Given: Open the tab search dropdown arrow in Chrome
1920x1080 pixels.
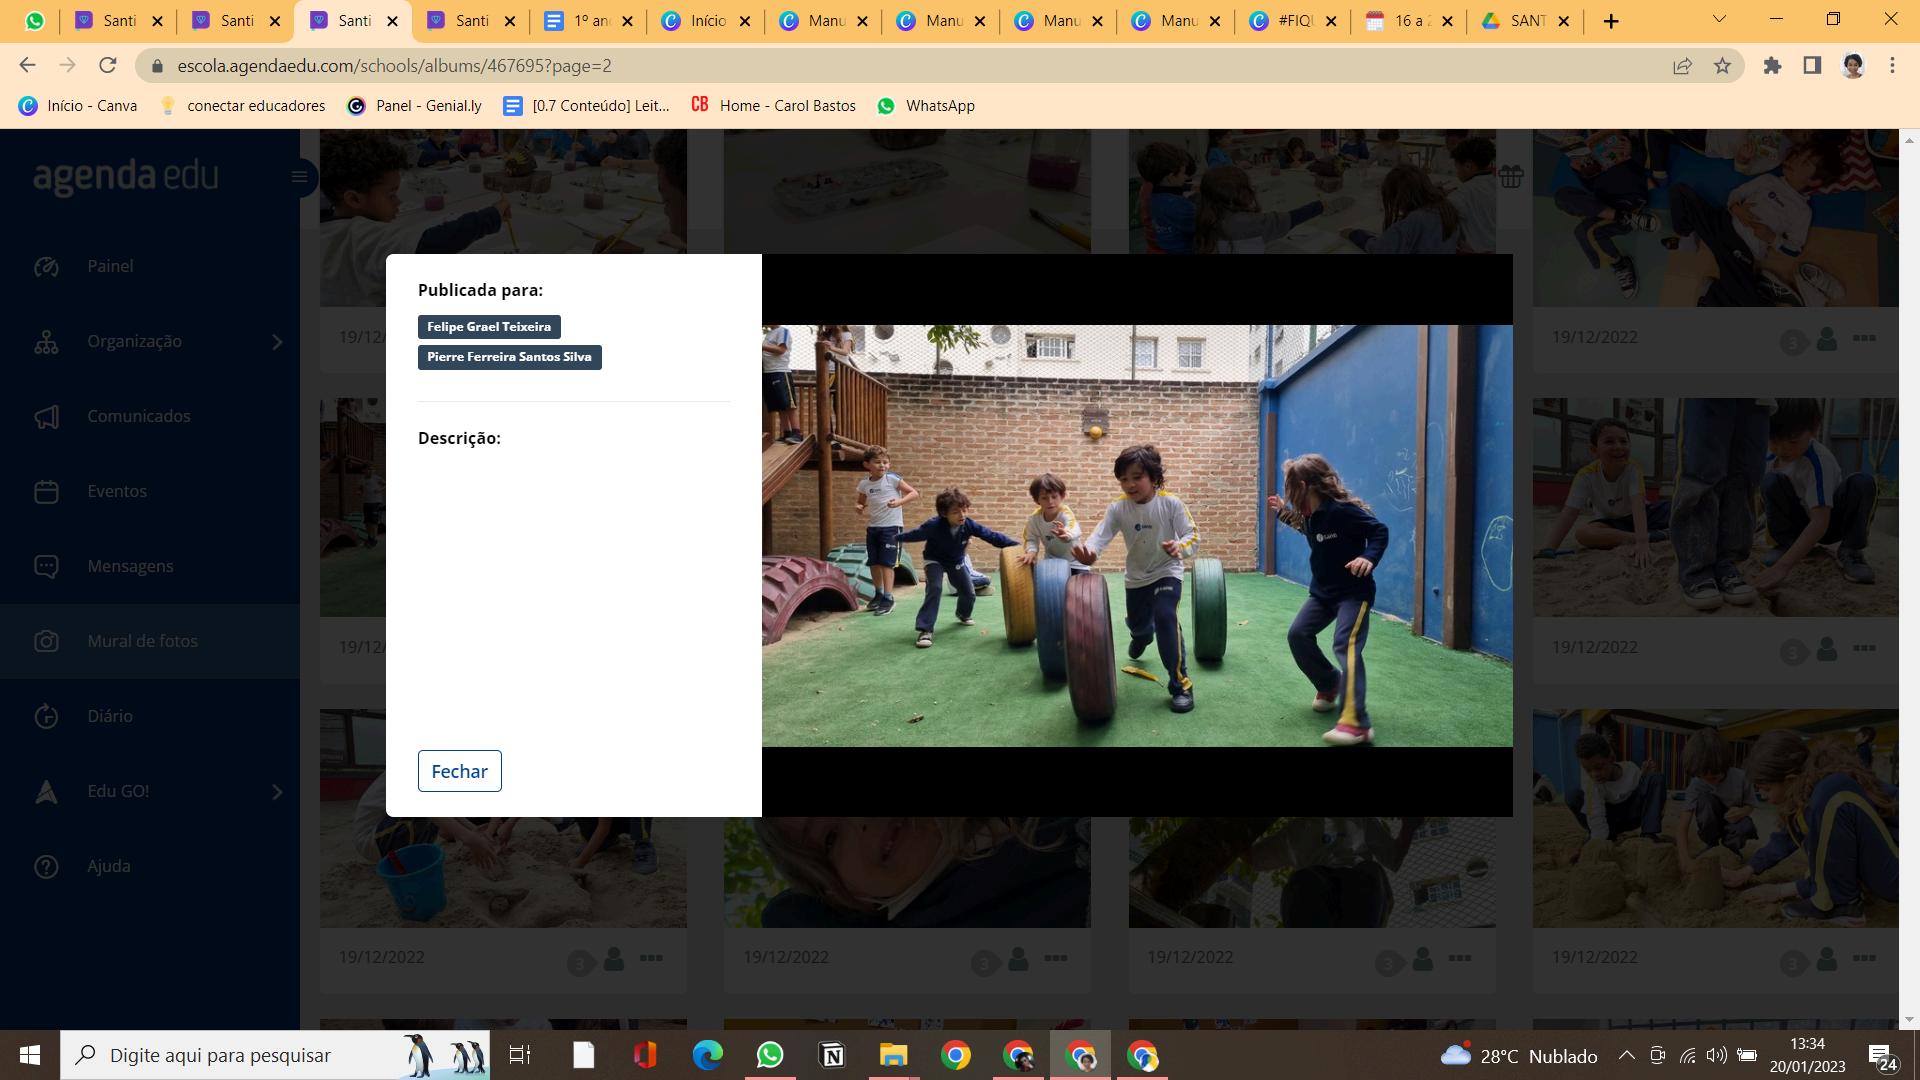Looking at the screenshot, I should click(x=1718, y=20).
